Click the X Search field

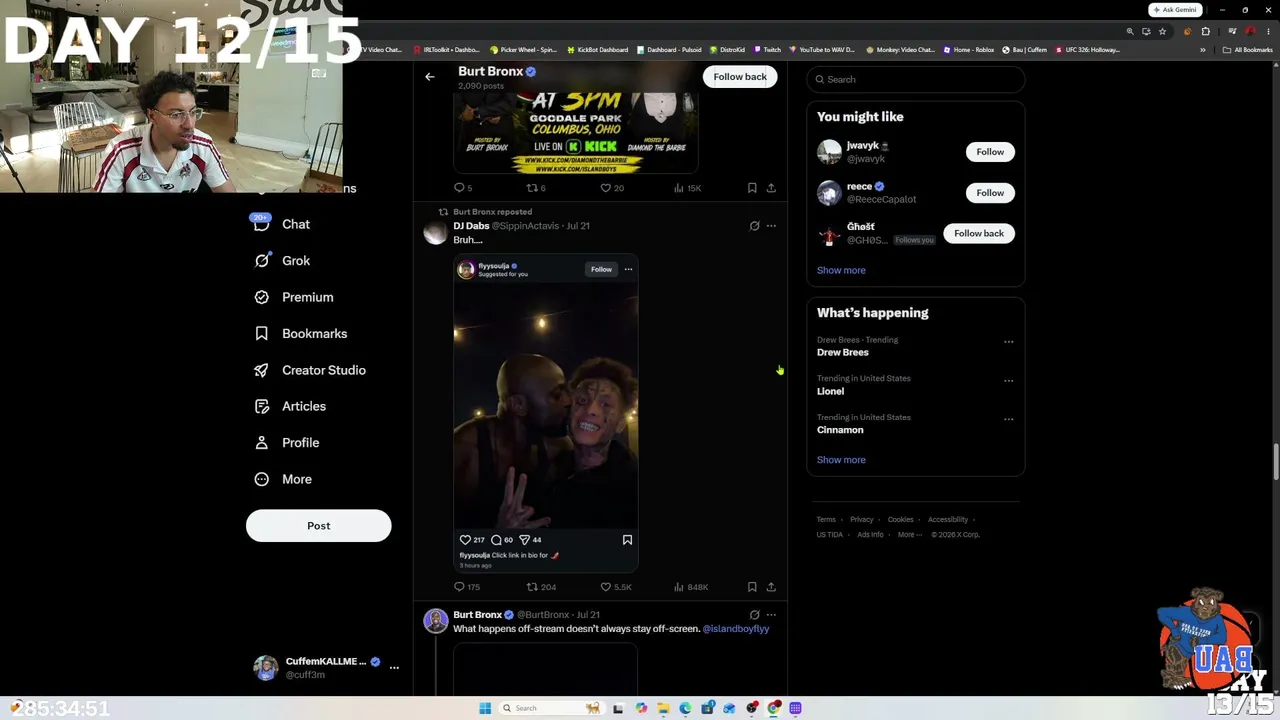tap(916, 79)
